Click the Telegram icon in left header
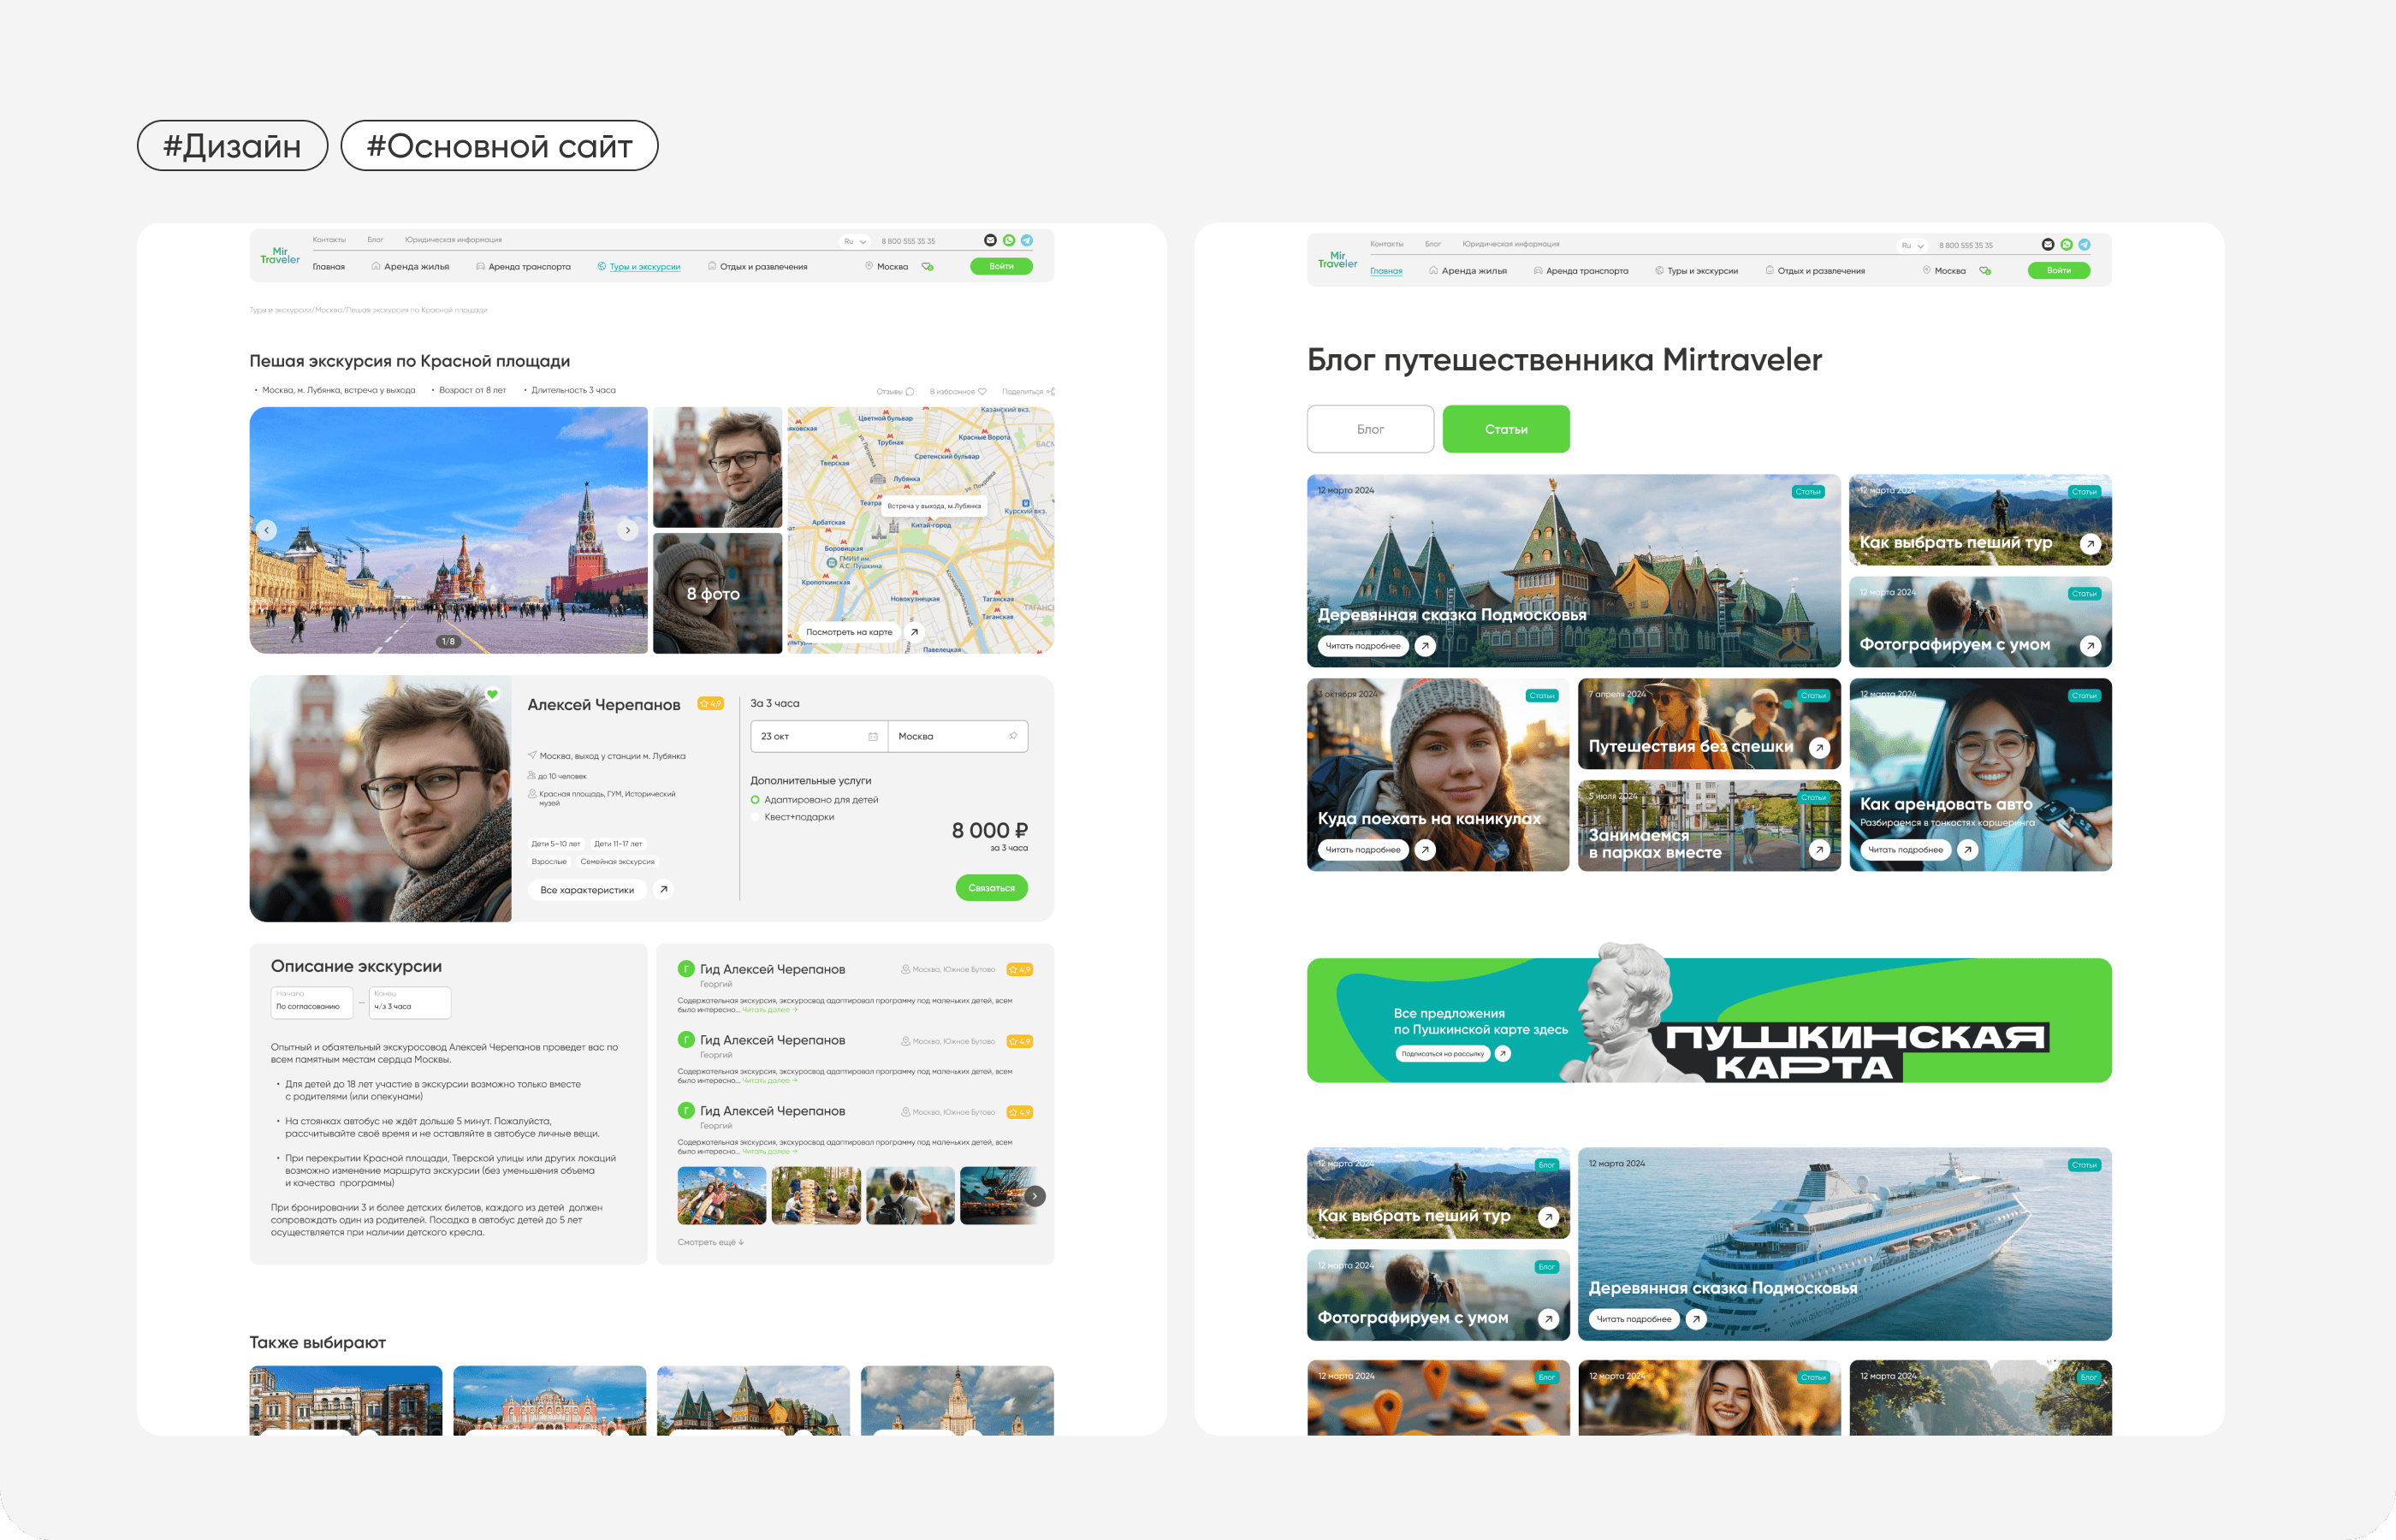The width and height of the screenshot is (2396, 1540). coord(1027,240)
